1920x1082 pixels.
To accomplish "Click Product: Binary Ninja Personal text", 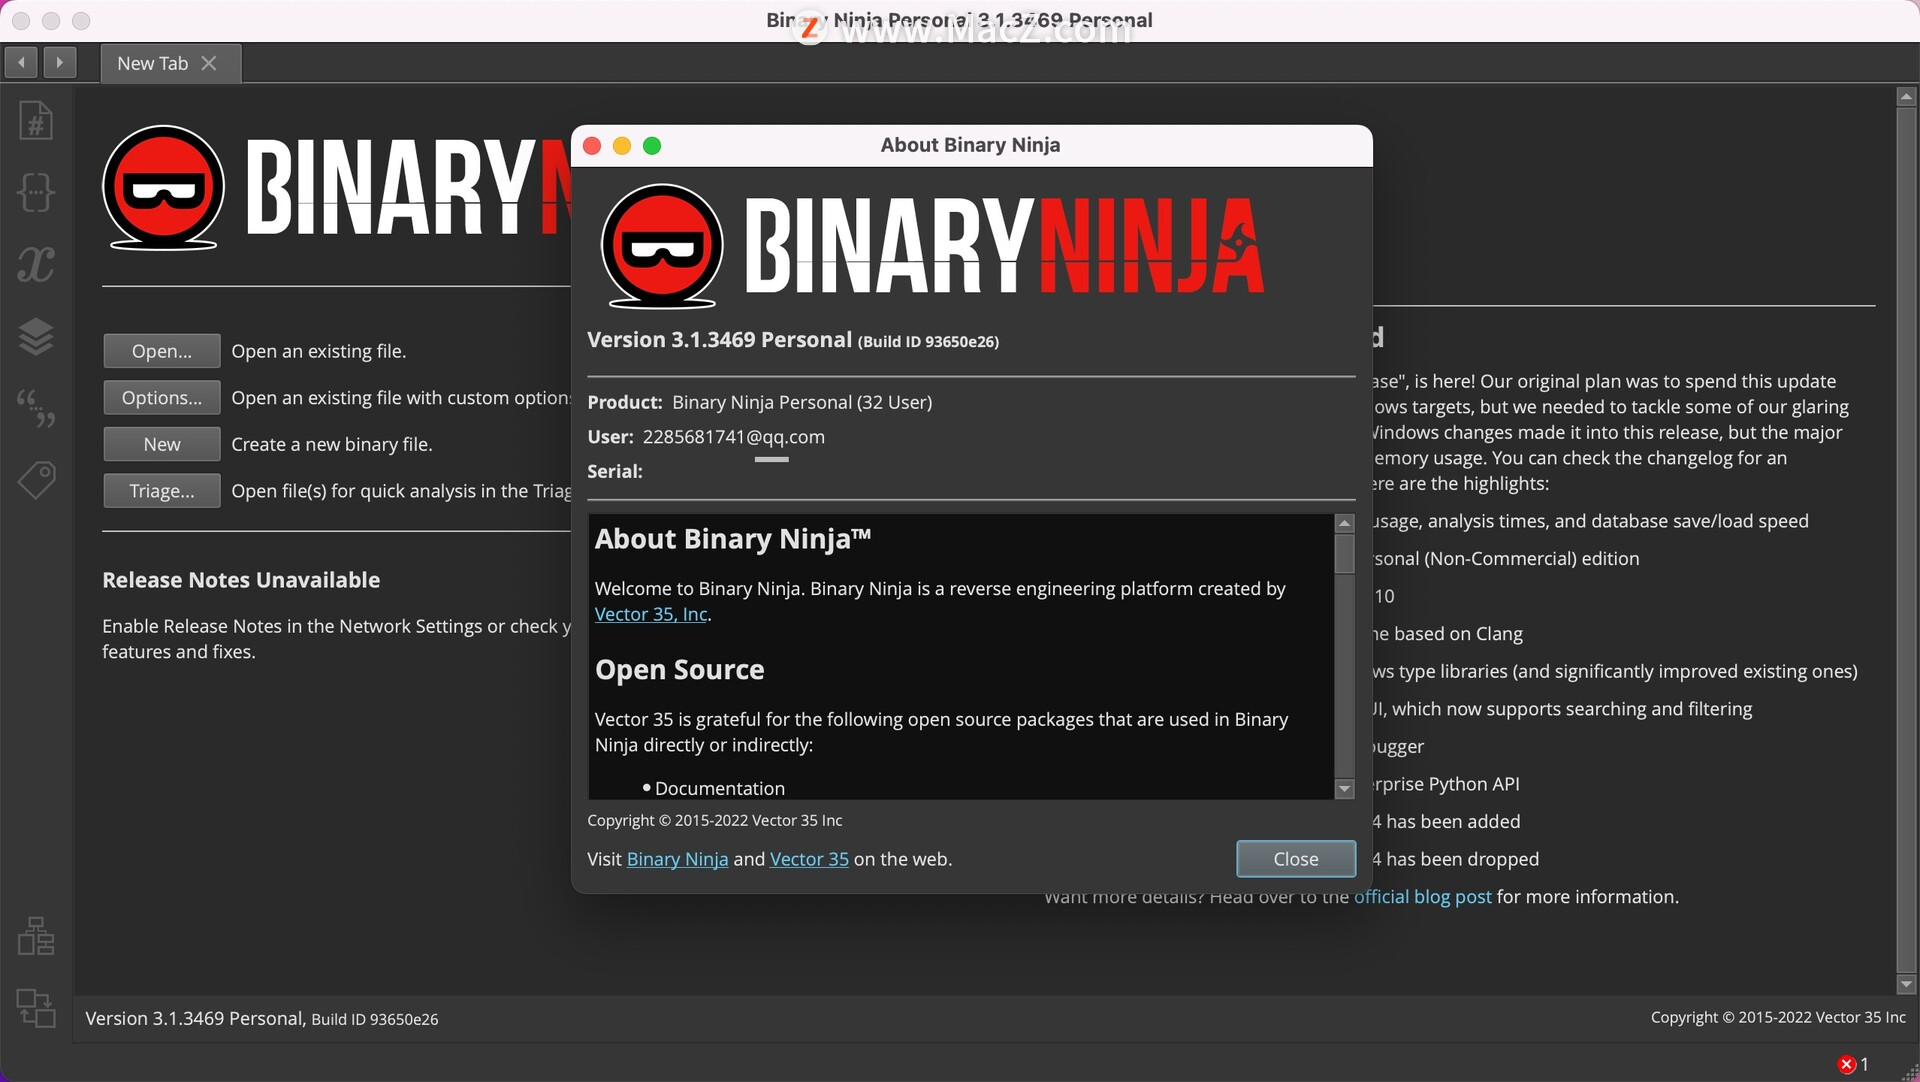I will 760,402.
